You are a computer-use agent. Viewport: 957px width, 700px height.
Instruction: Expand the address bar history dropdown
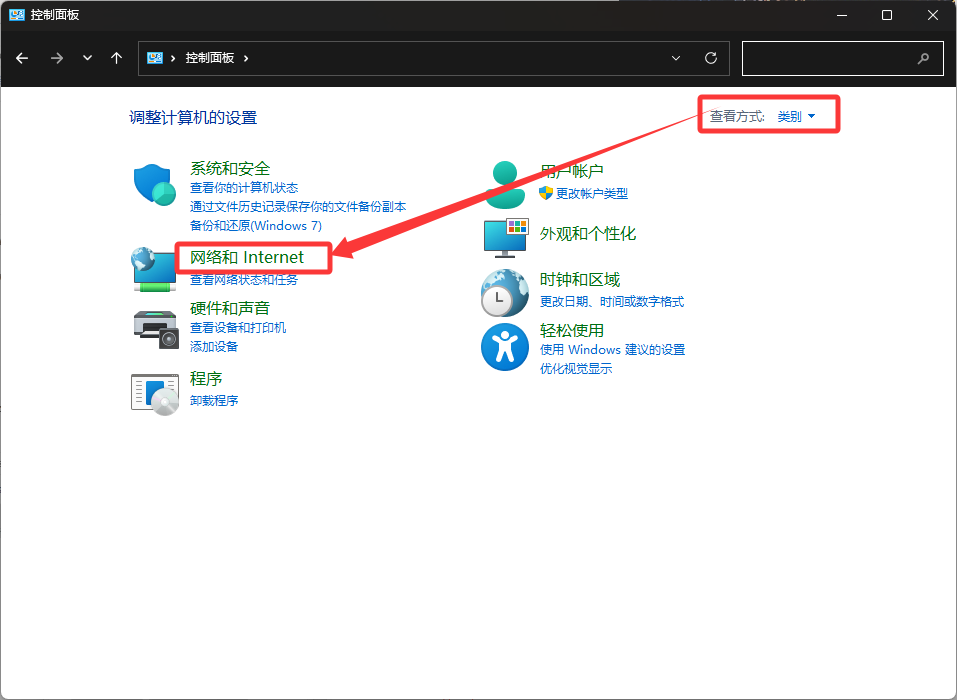676,58
